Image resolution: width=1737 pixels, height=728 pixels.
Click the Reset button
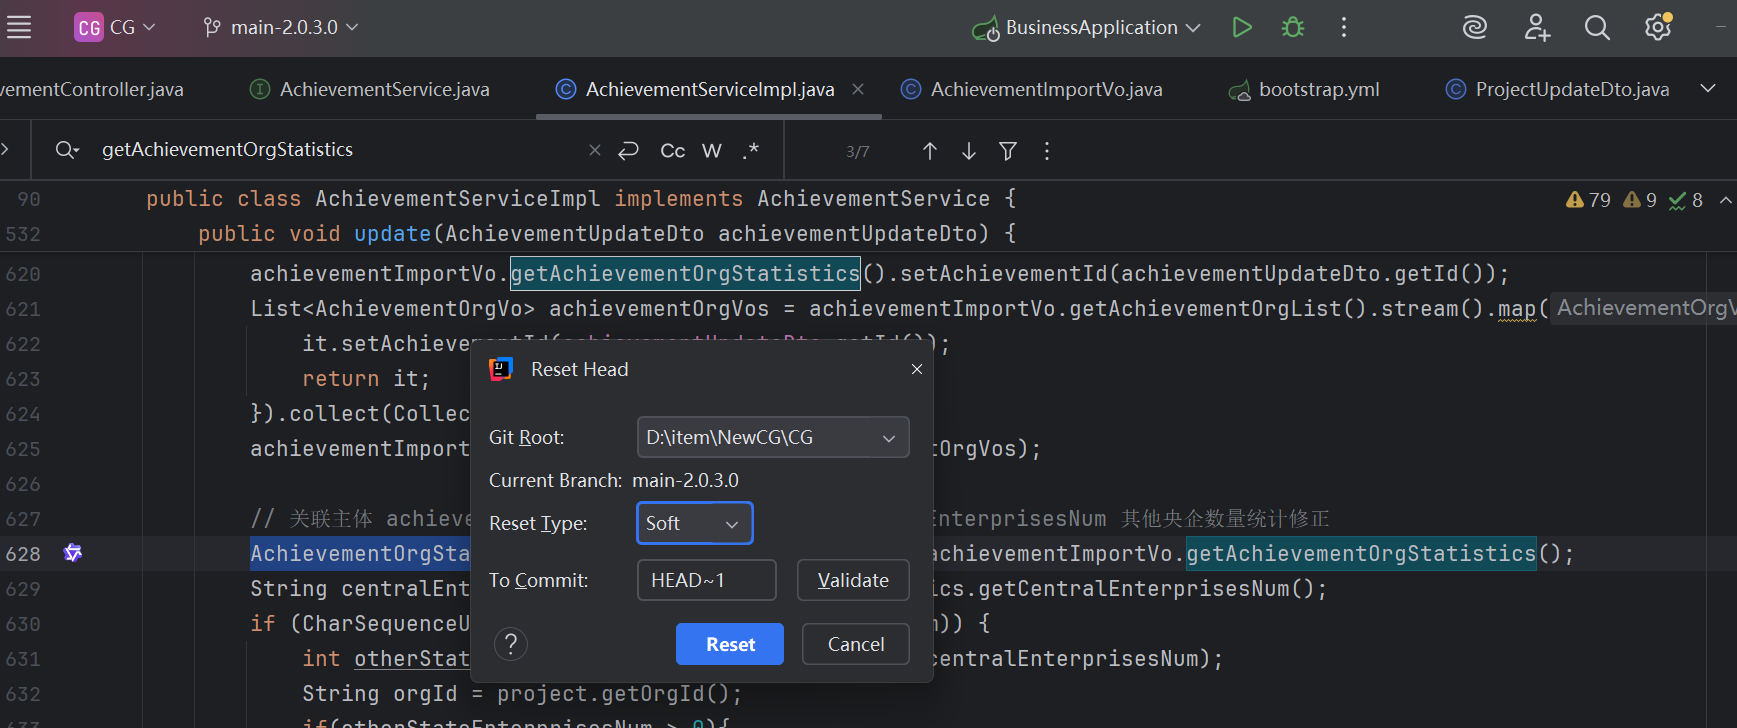(x=730, y=644)
